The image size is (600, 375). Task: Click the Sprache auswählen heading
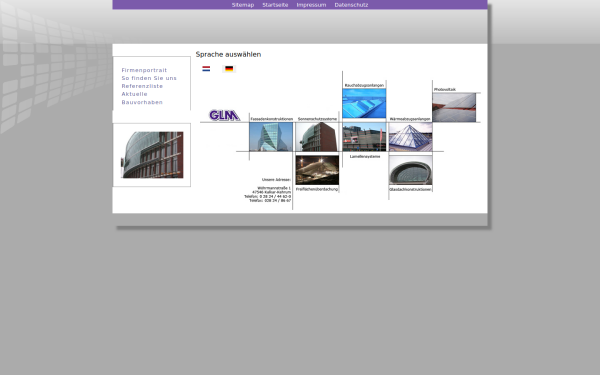click(228, 54)
